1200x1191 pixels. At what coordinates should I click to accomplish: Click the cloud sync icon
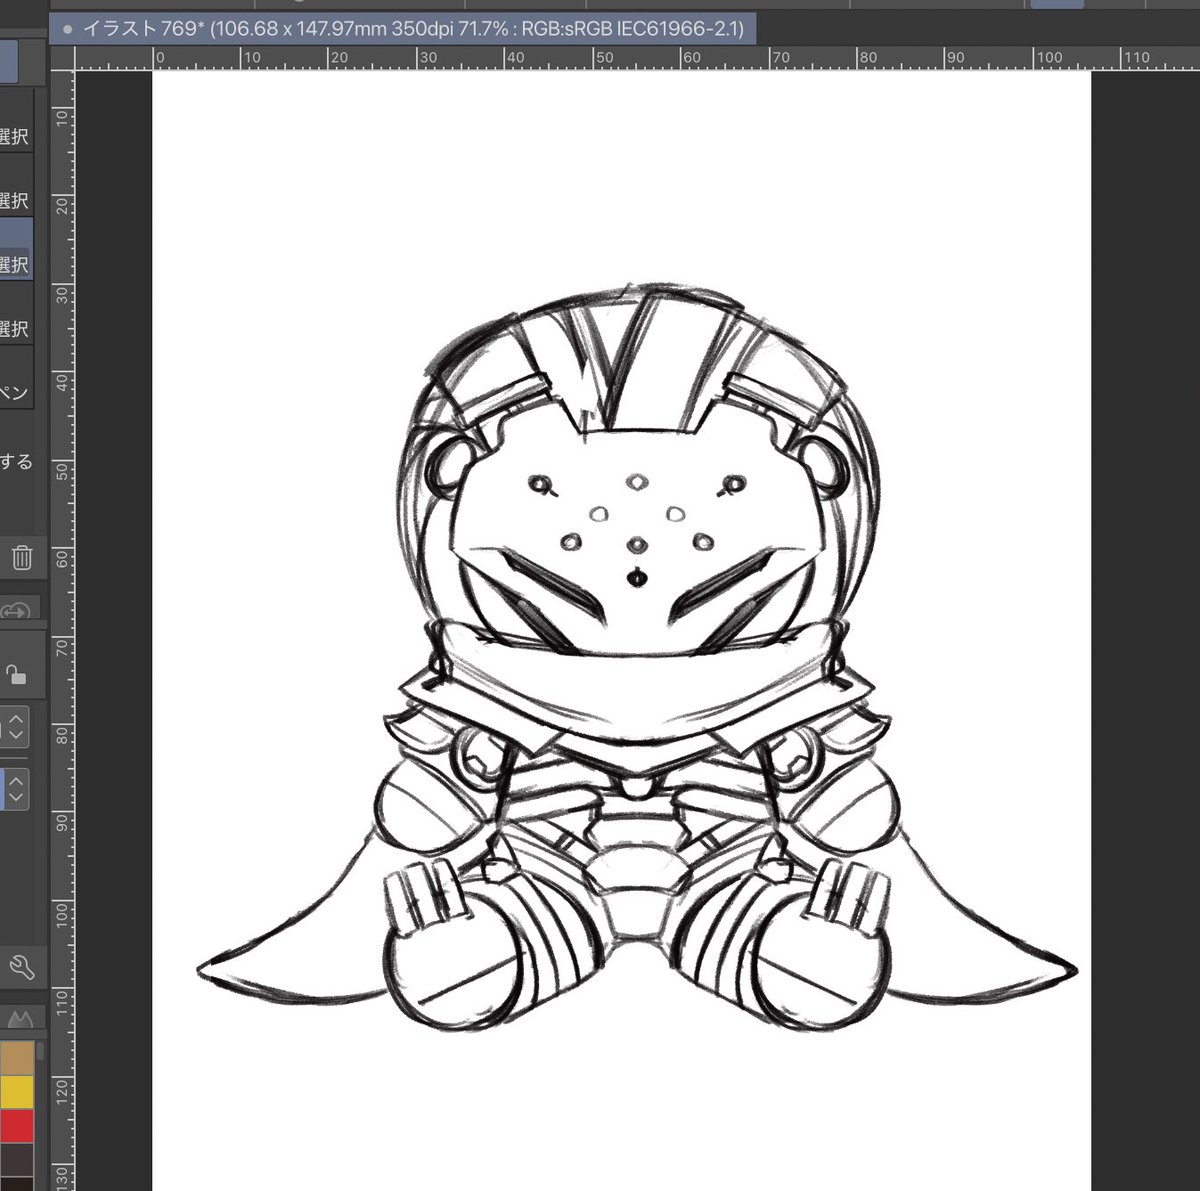click(17, 610)
